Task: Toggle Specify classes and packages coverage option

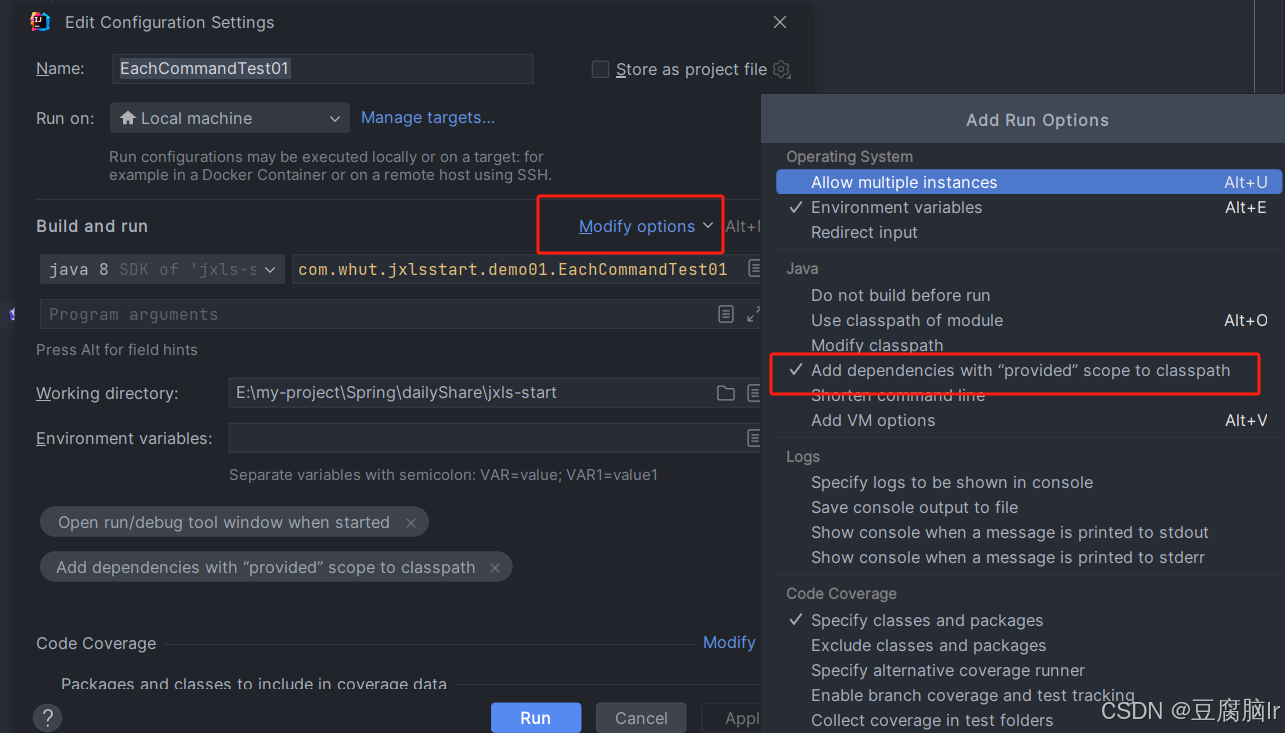Action: 1029,620
